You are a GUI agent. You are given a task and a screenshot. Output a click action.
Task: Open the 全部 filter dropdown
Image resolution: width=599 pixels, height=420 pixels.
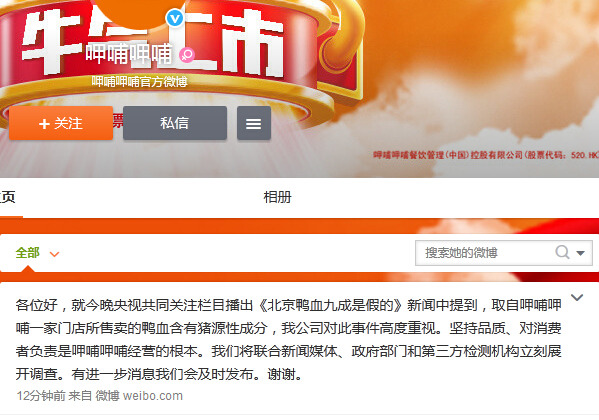pyautogui.click(x=37, y=253)
